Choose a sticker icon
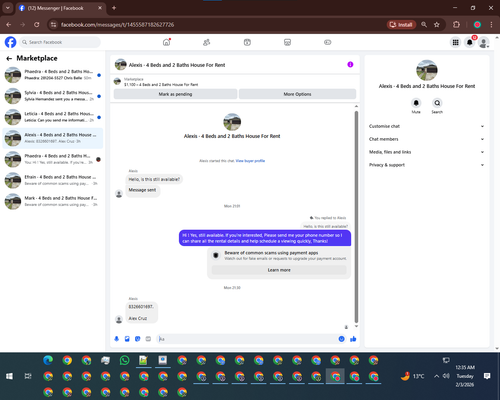The width and height of the screenshot is (500, 400). coord(138,339)
